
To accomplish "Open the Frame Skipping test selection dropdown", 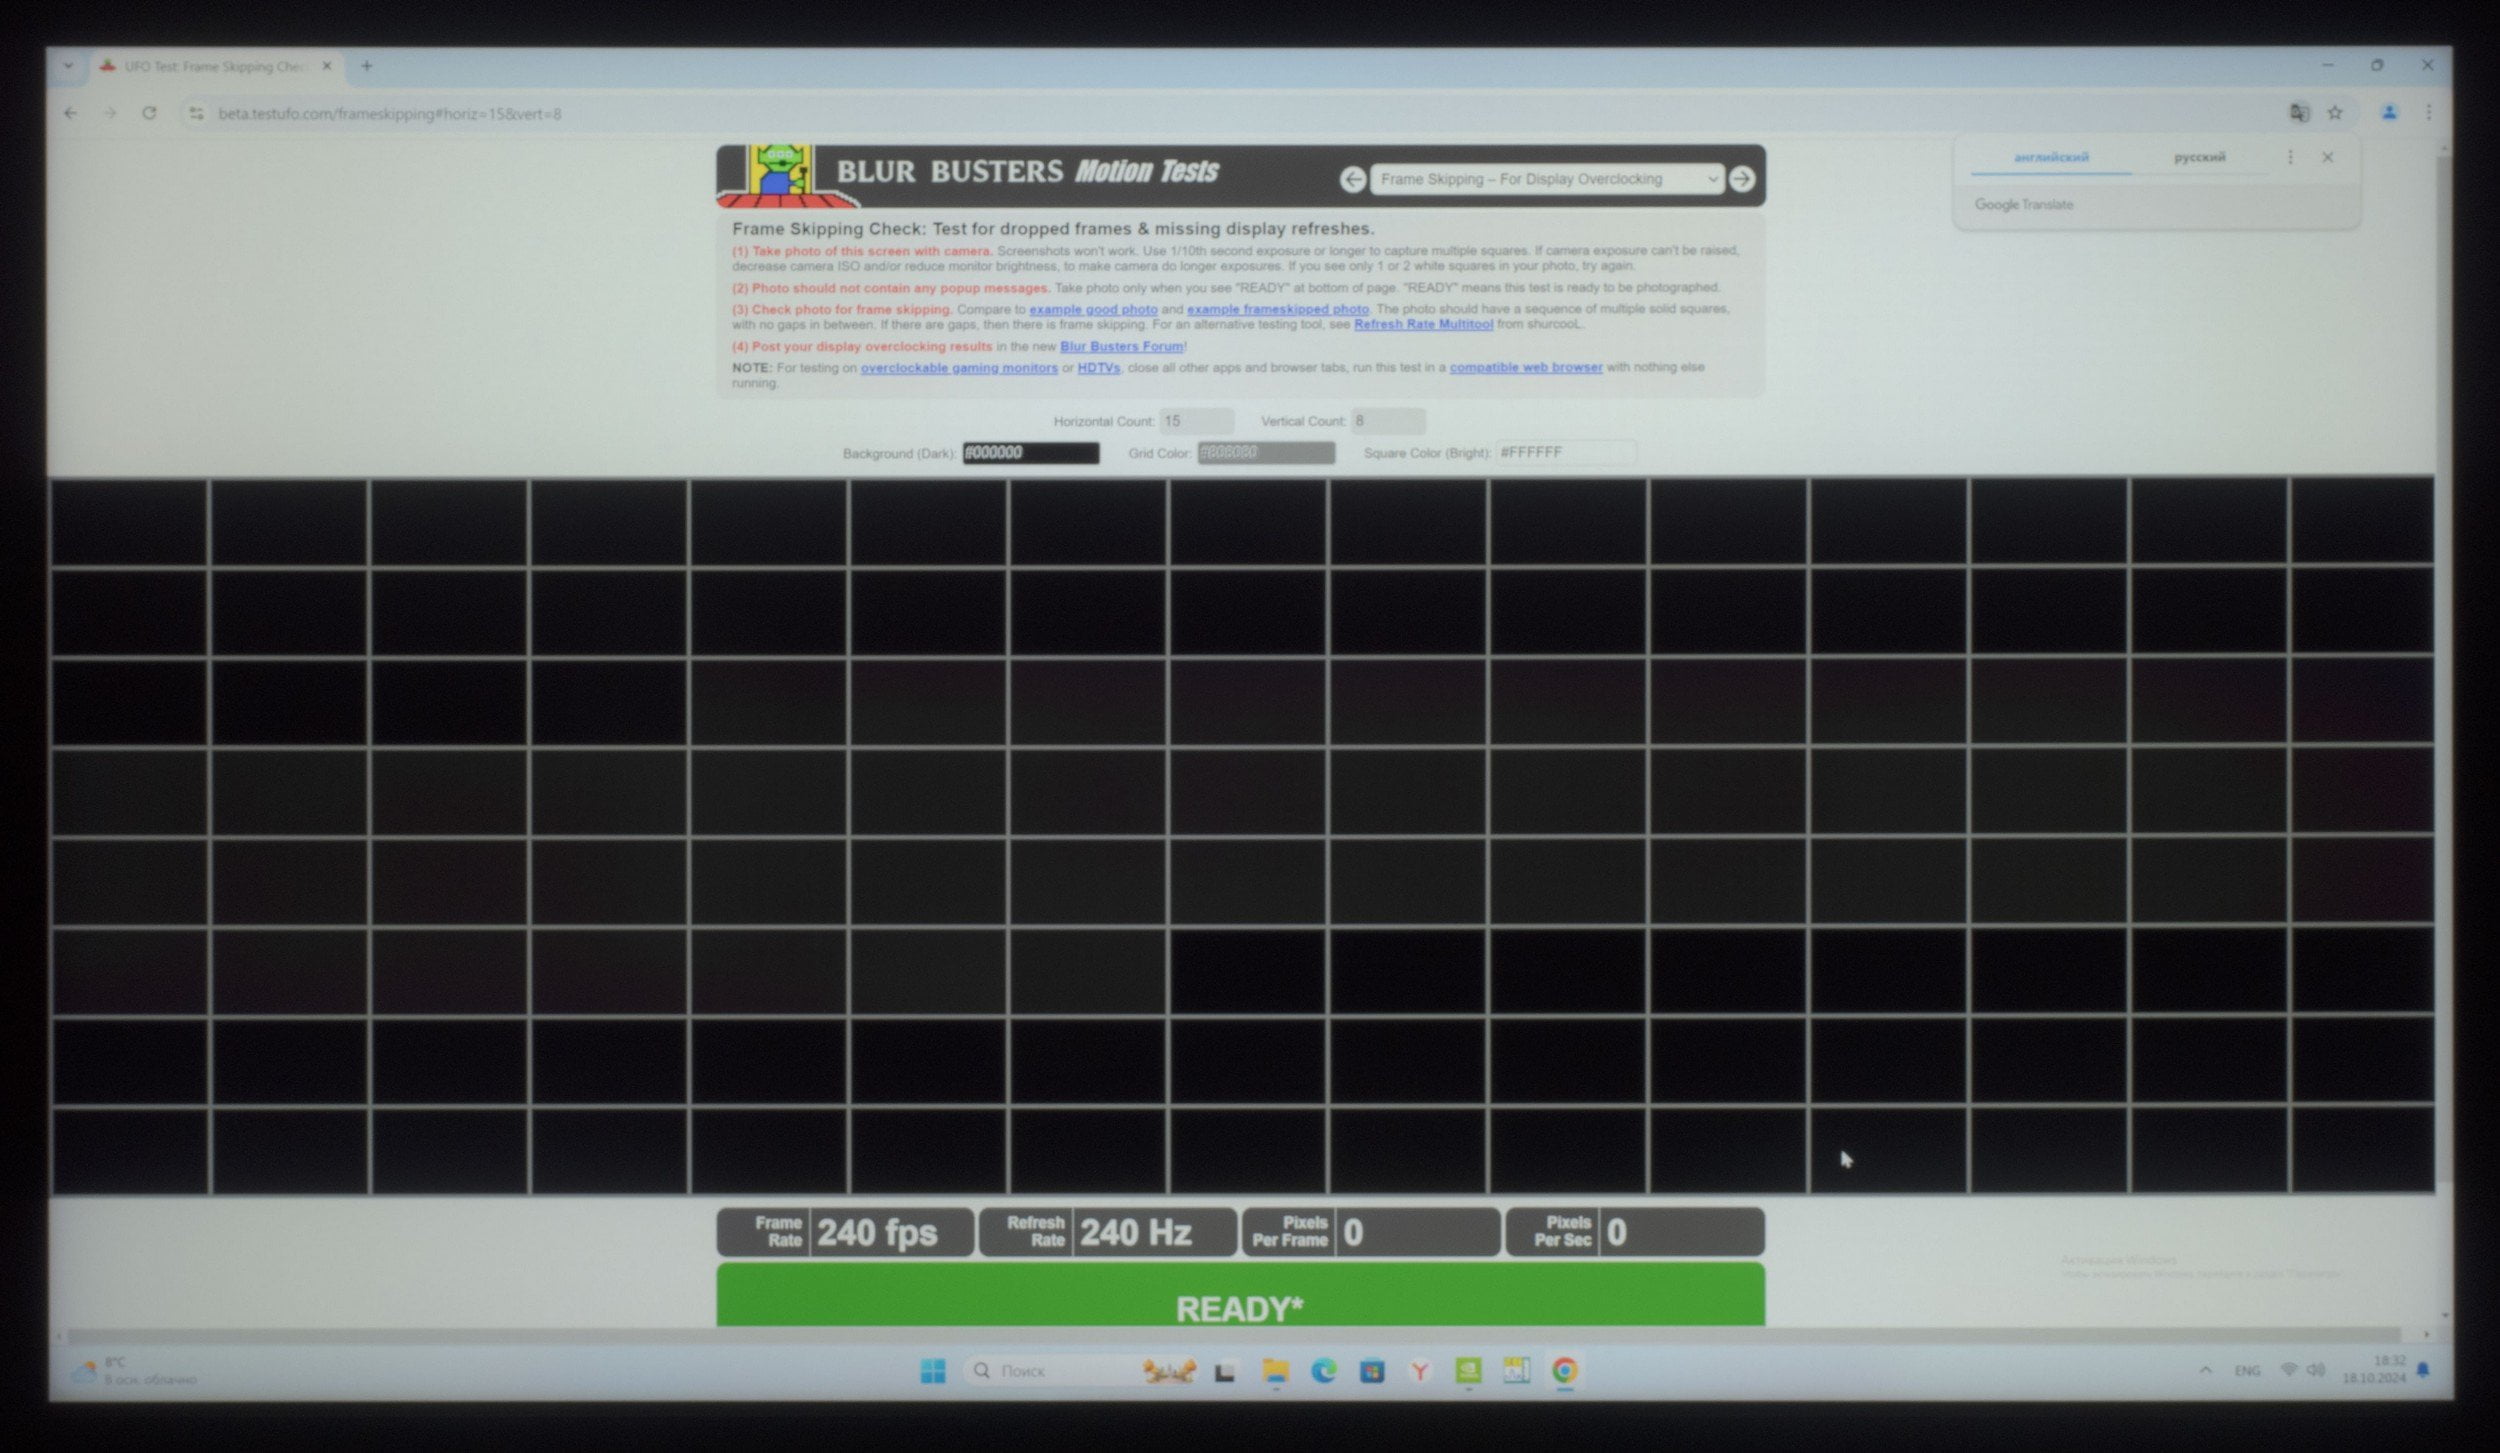I will pyautogui.click(x=1547, y=179).
